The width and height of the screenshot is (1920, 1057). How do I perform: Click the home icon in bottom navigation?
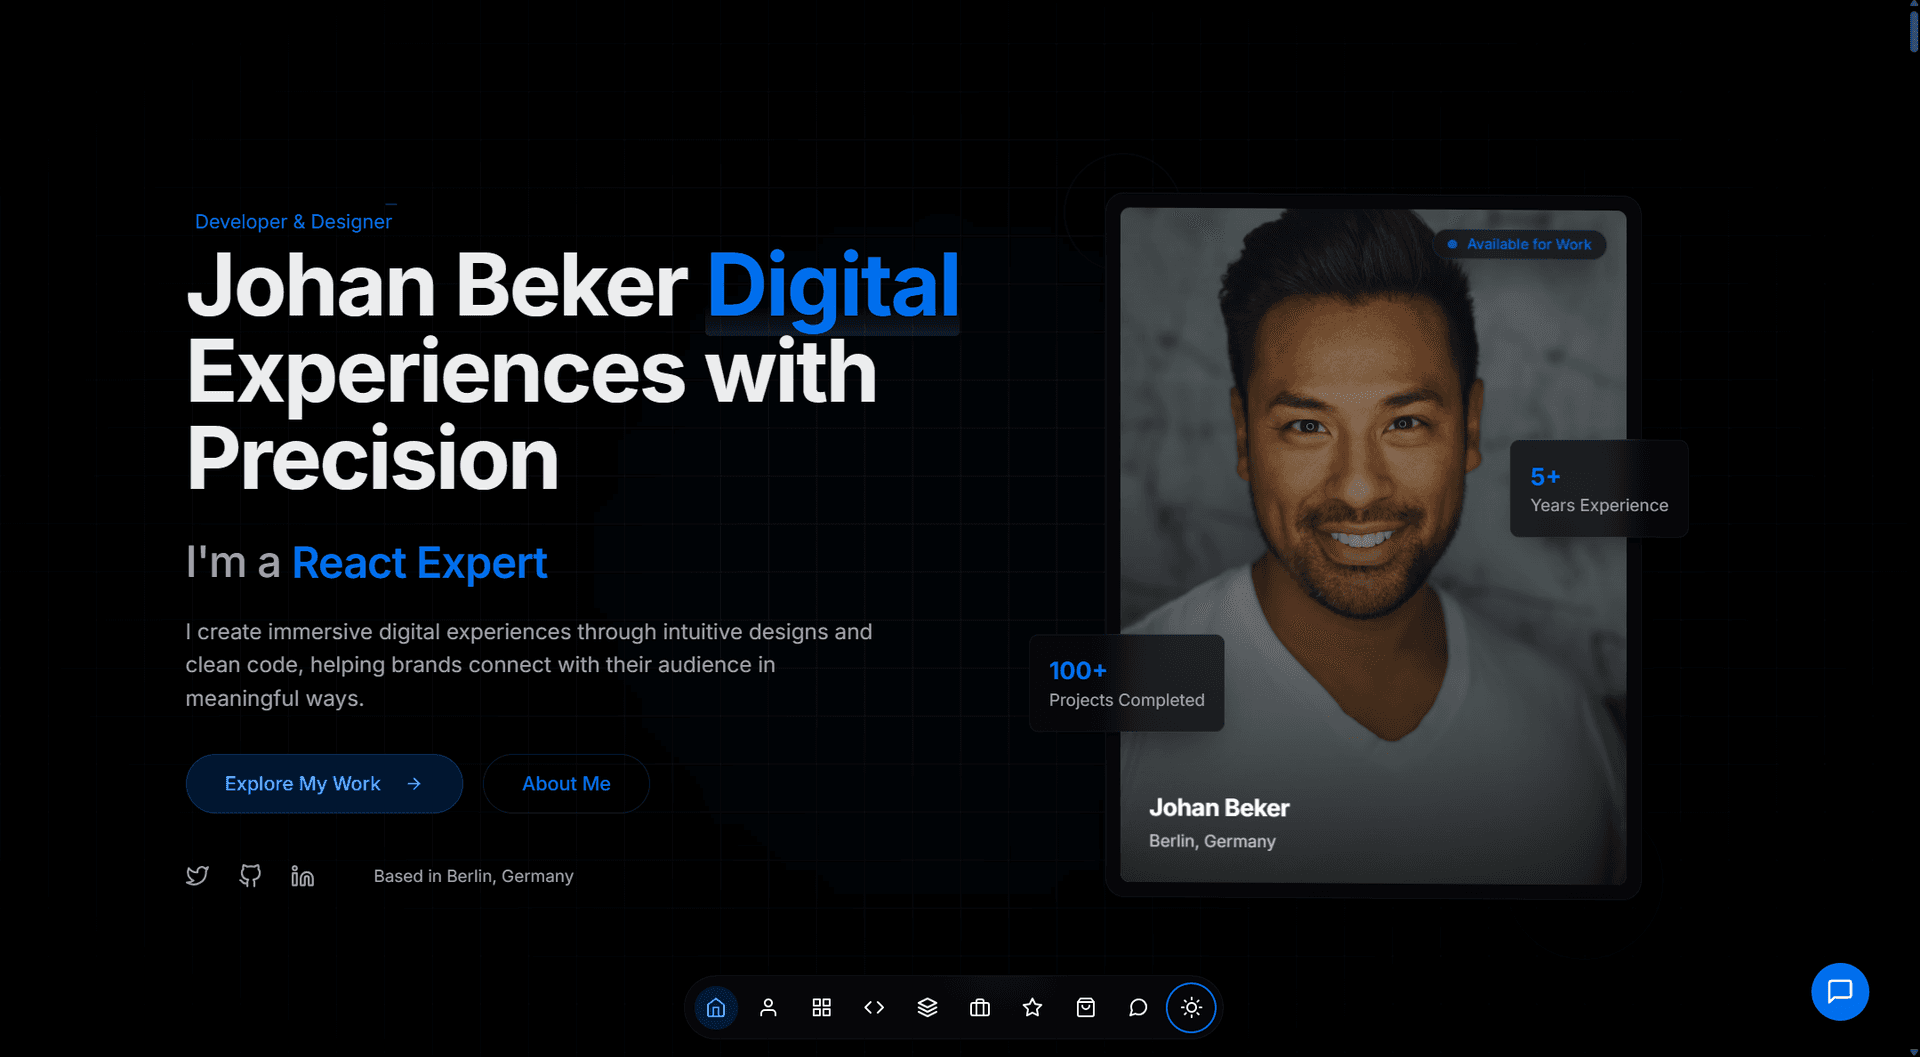coord(716,1007)
